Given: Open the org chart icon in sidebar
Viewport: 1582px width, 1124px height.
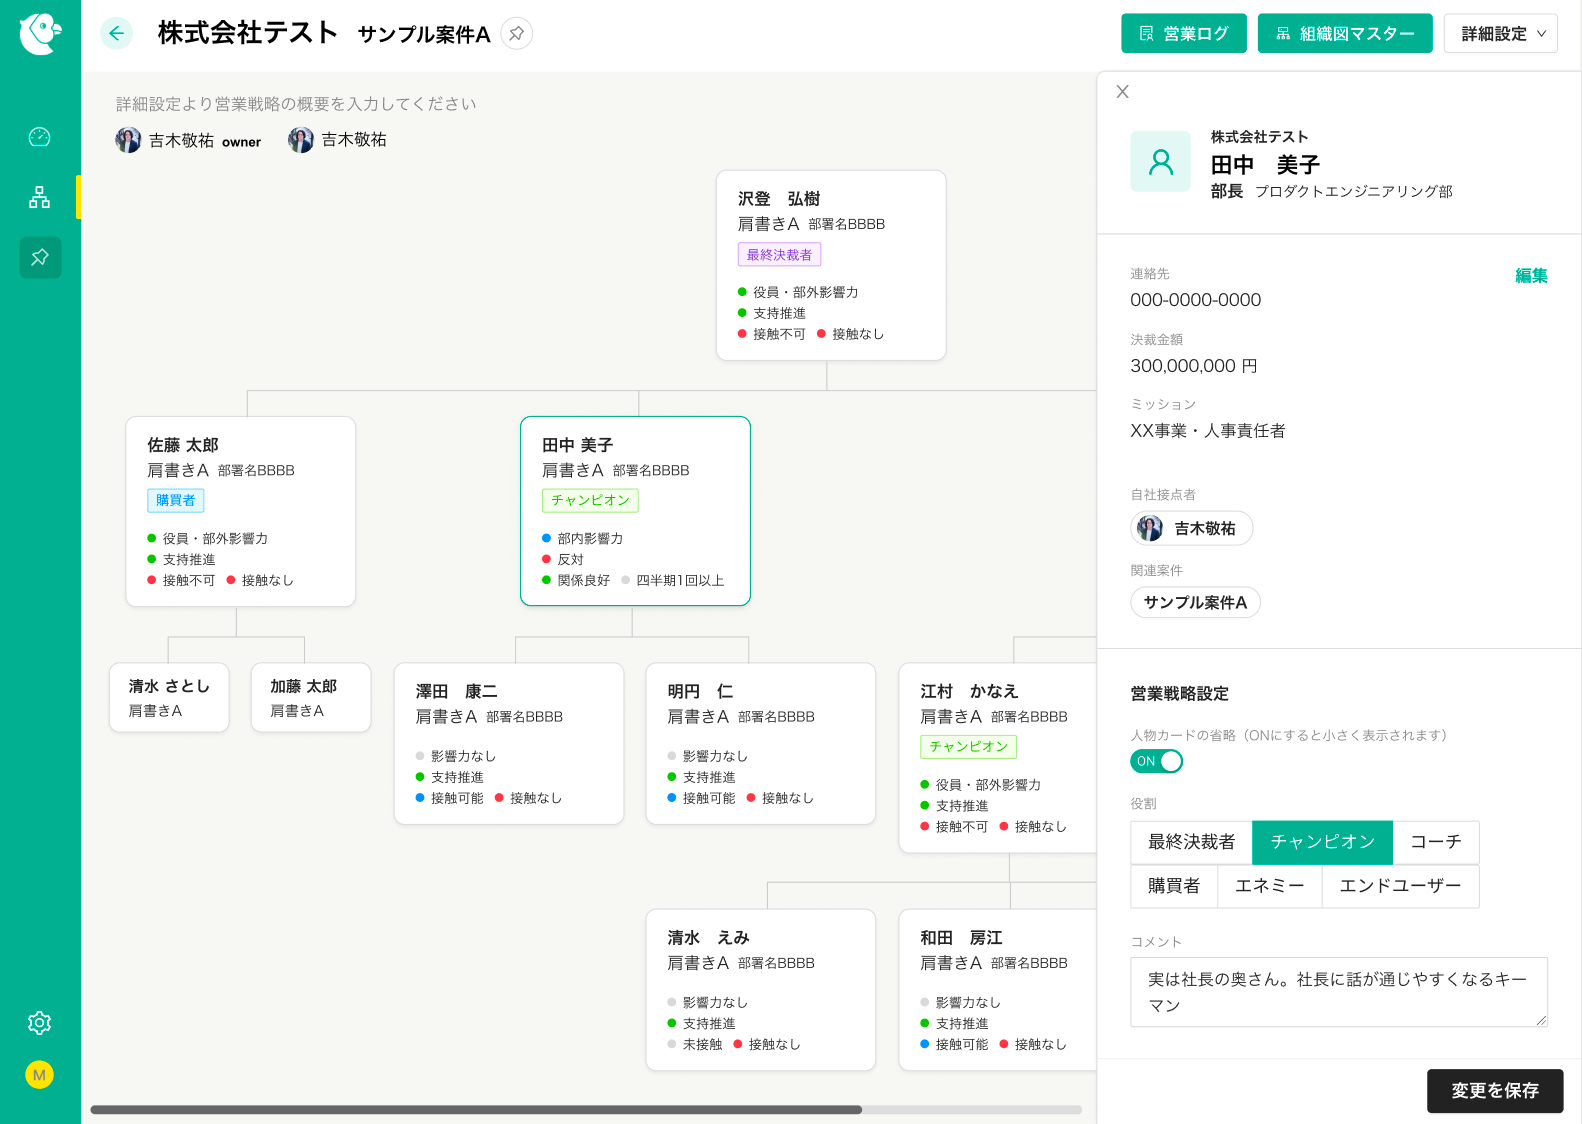Looking at the screenshot, I should [40, 197].
